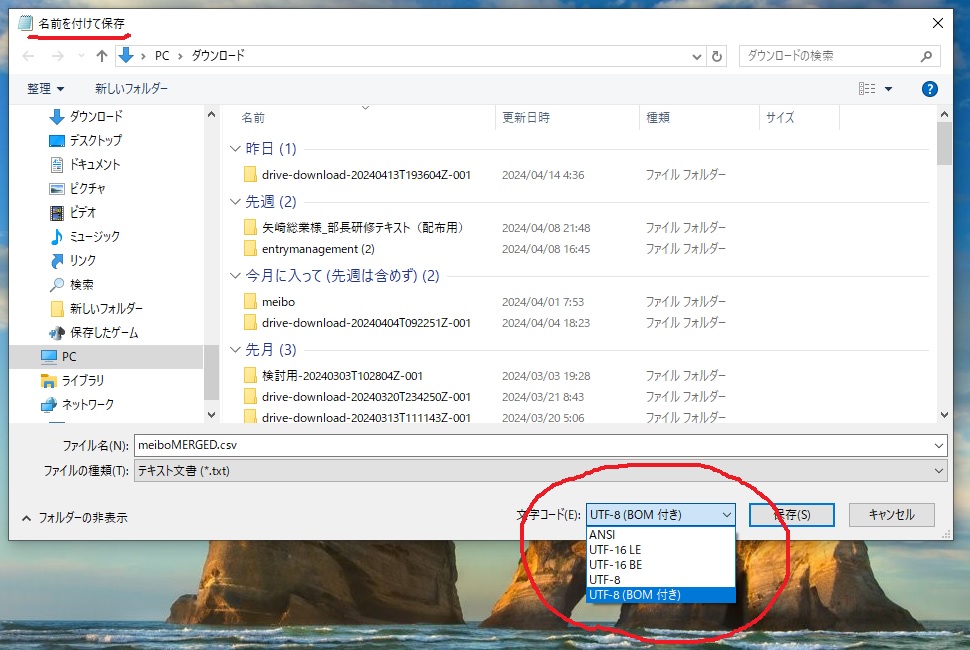Viewport: 970px width, 650px height.
Task: Click the search magnifier icon
Action: tap(926, 56)
